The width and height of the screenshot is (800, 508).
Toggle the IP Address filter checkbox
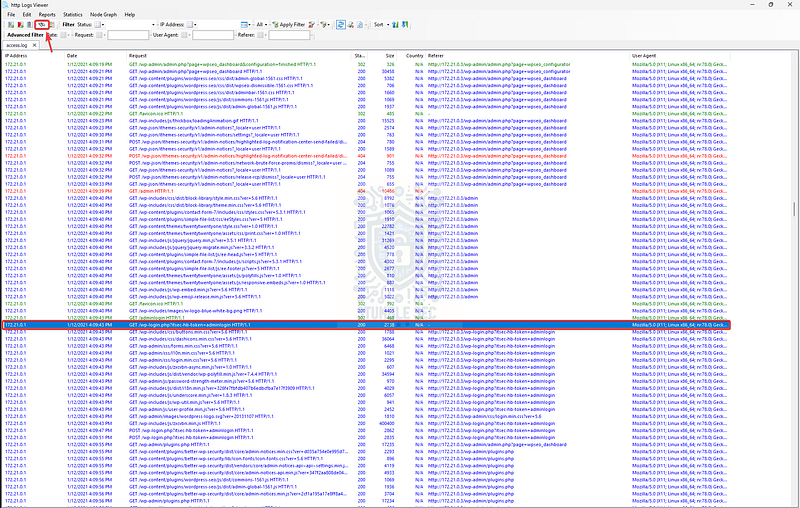tap(190, 24)
